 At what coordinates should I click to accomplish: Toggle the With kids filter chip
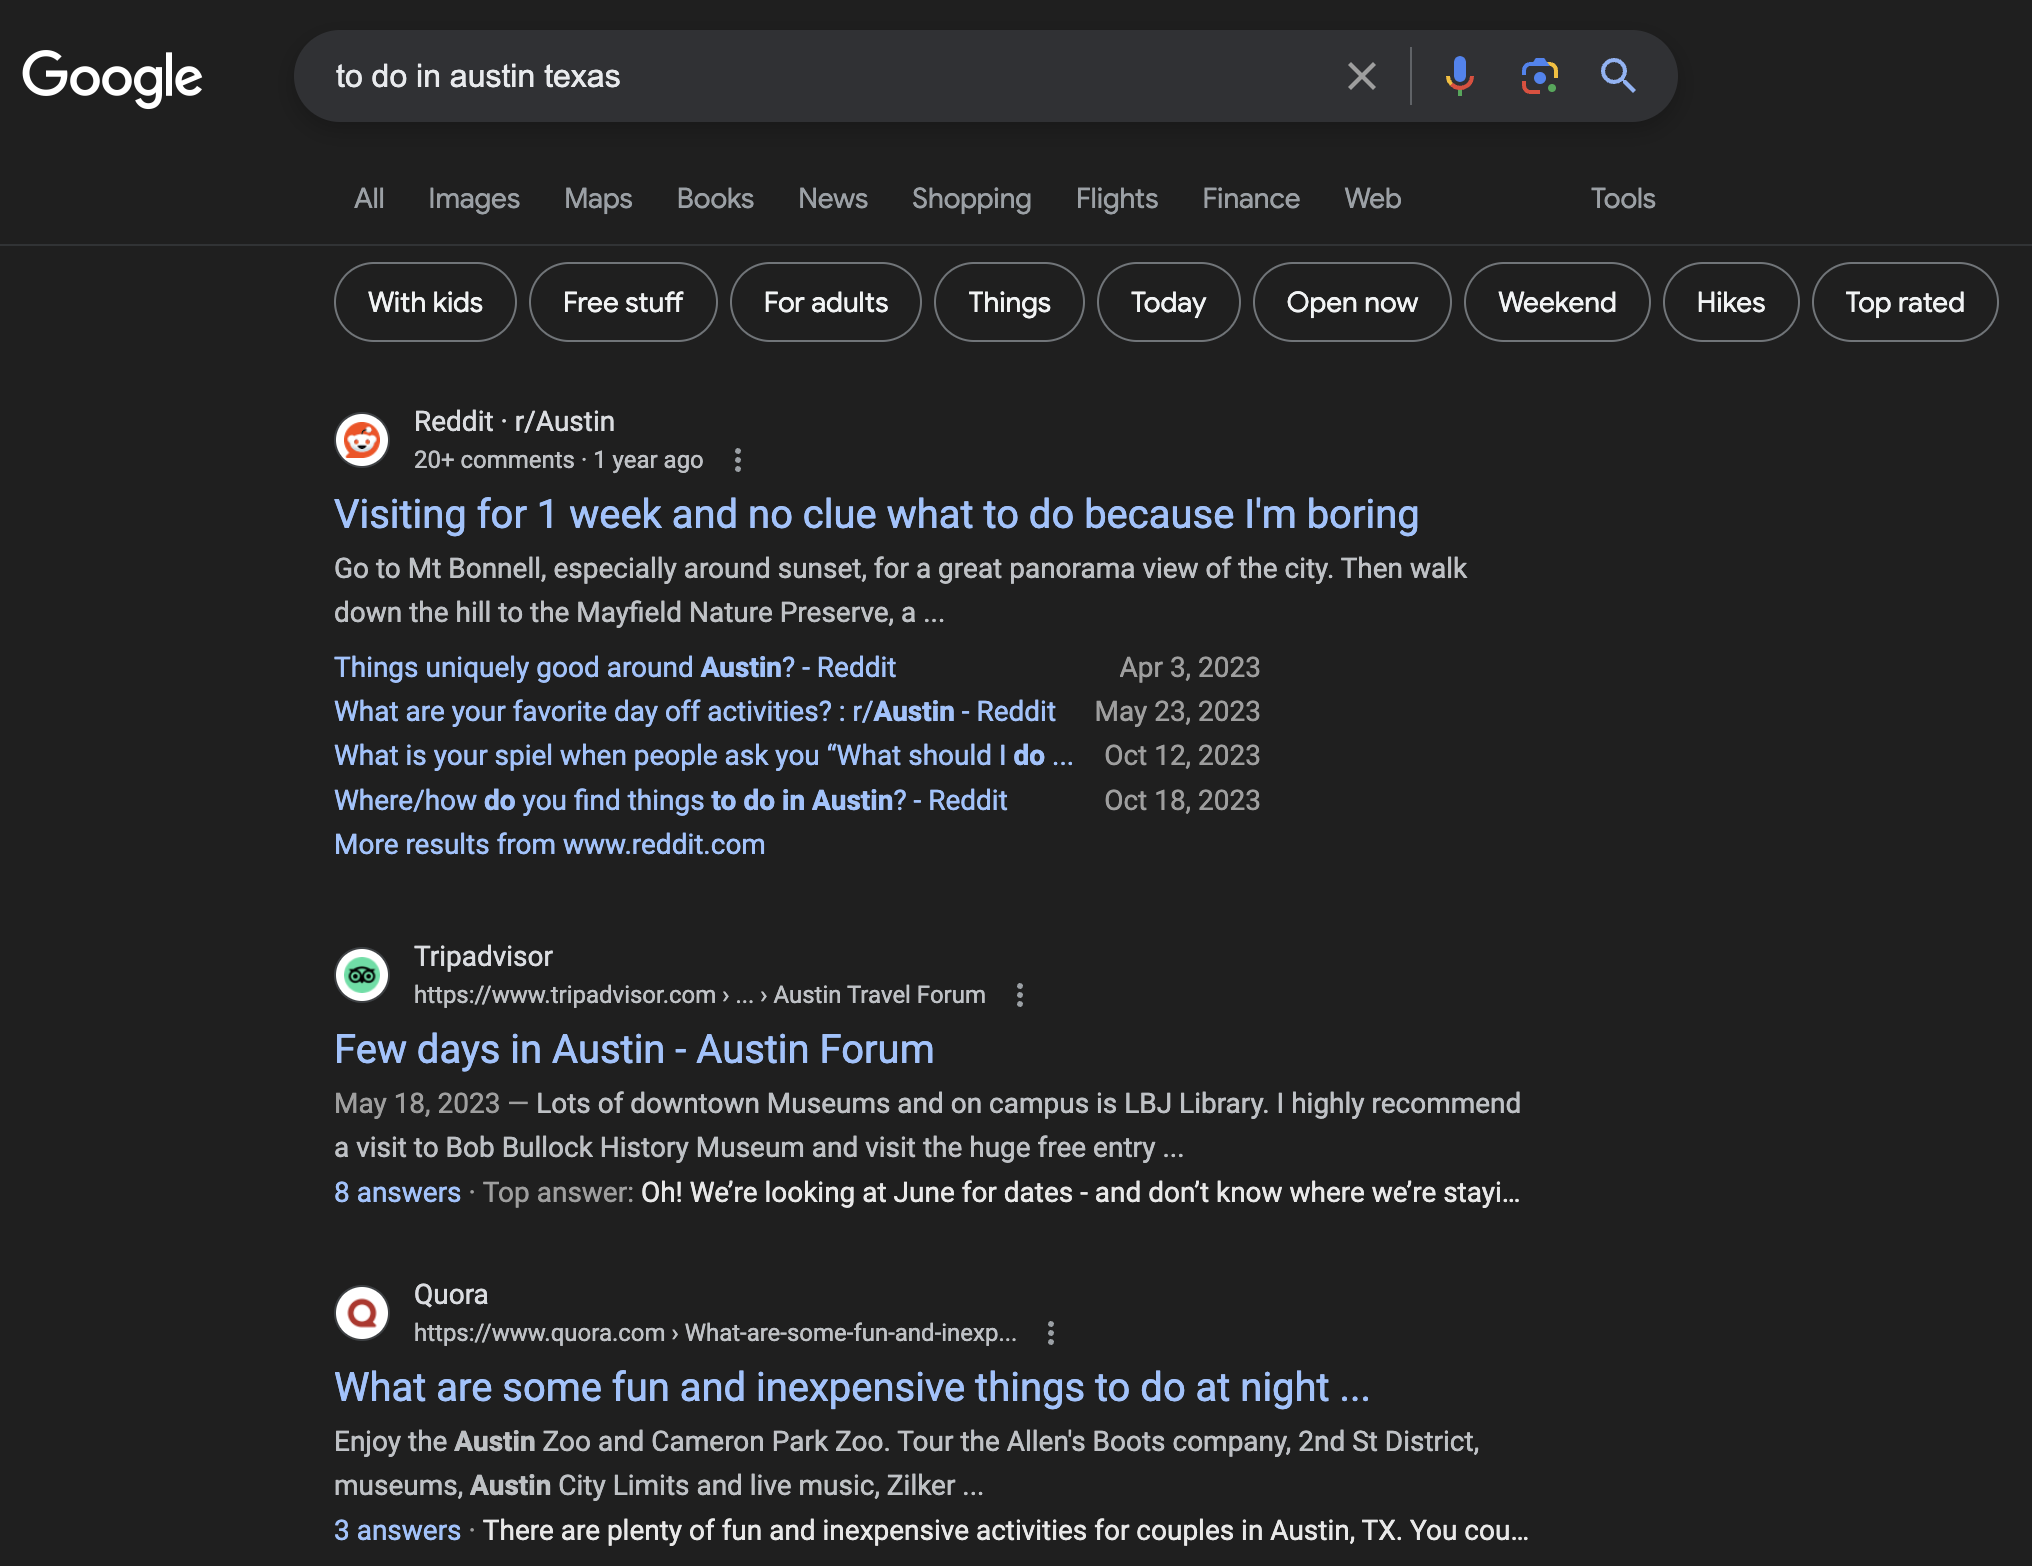click(x=425, y=302)
